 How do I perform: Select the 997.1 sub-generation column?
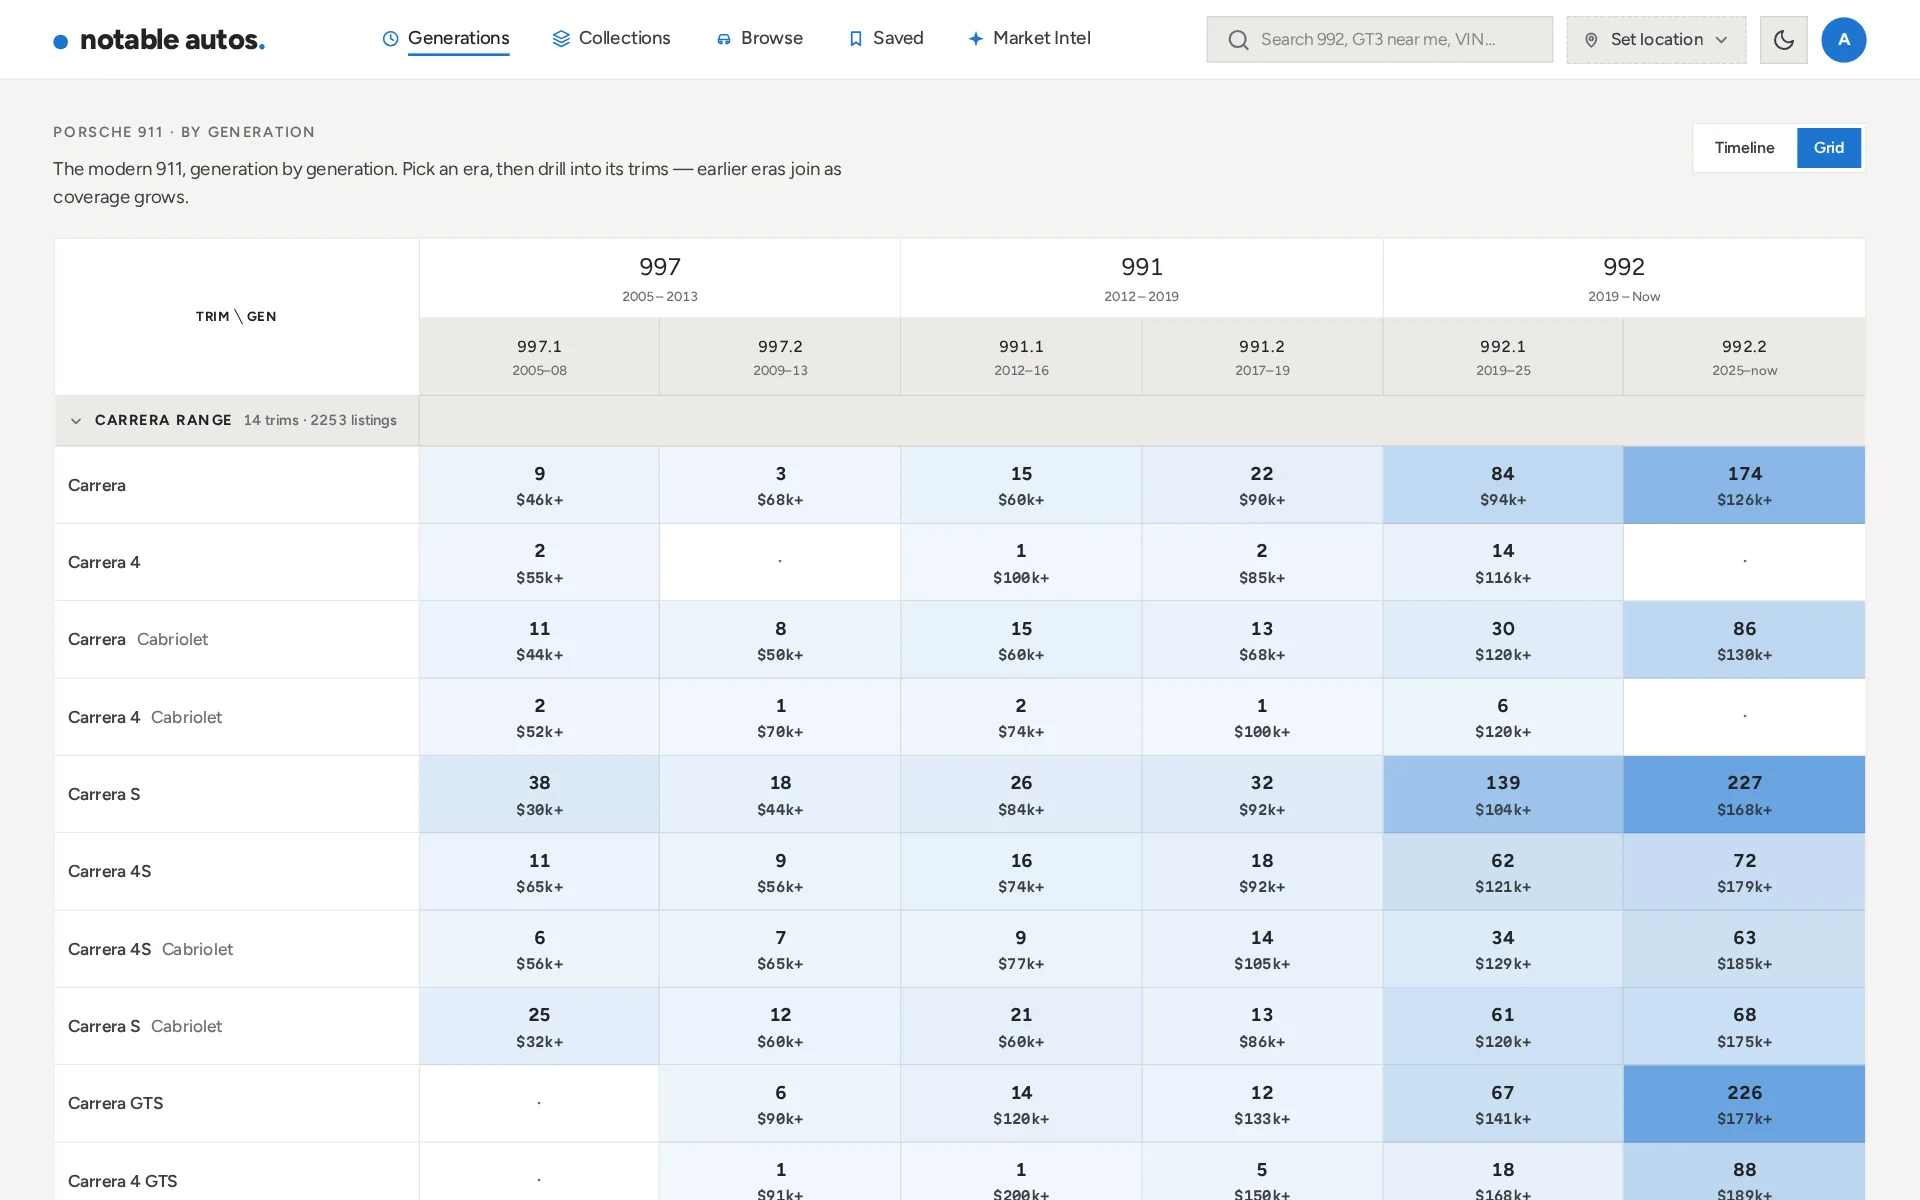tap(540, 357)
